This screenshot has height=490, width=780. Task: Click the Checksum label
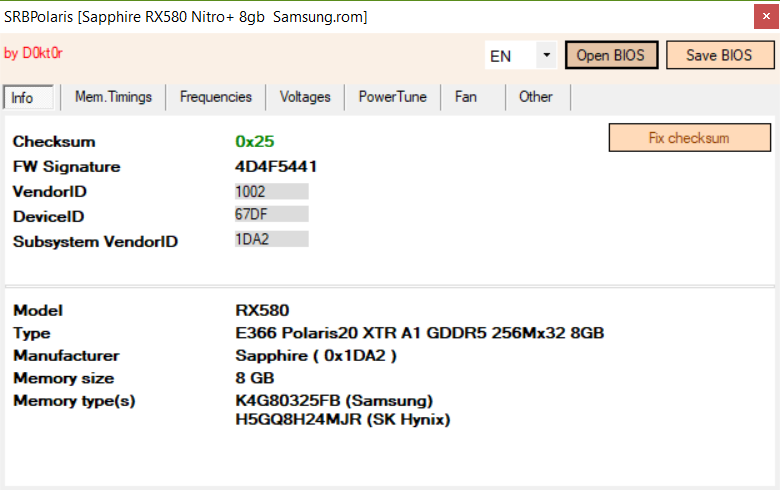click(x=54, y=142)
